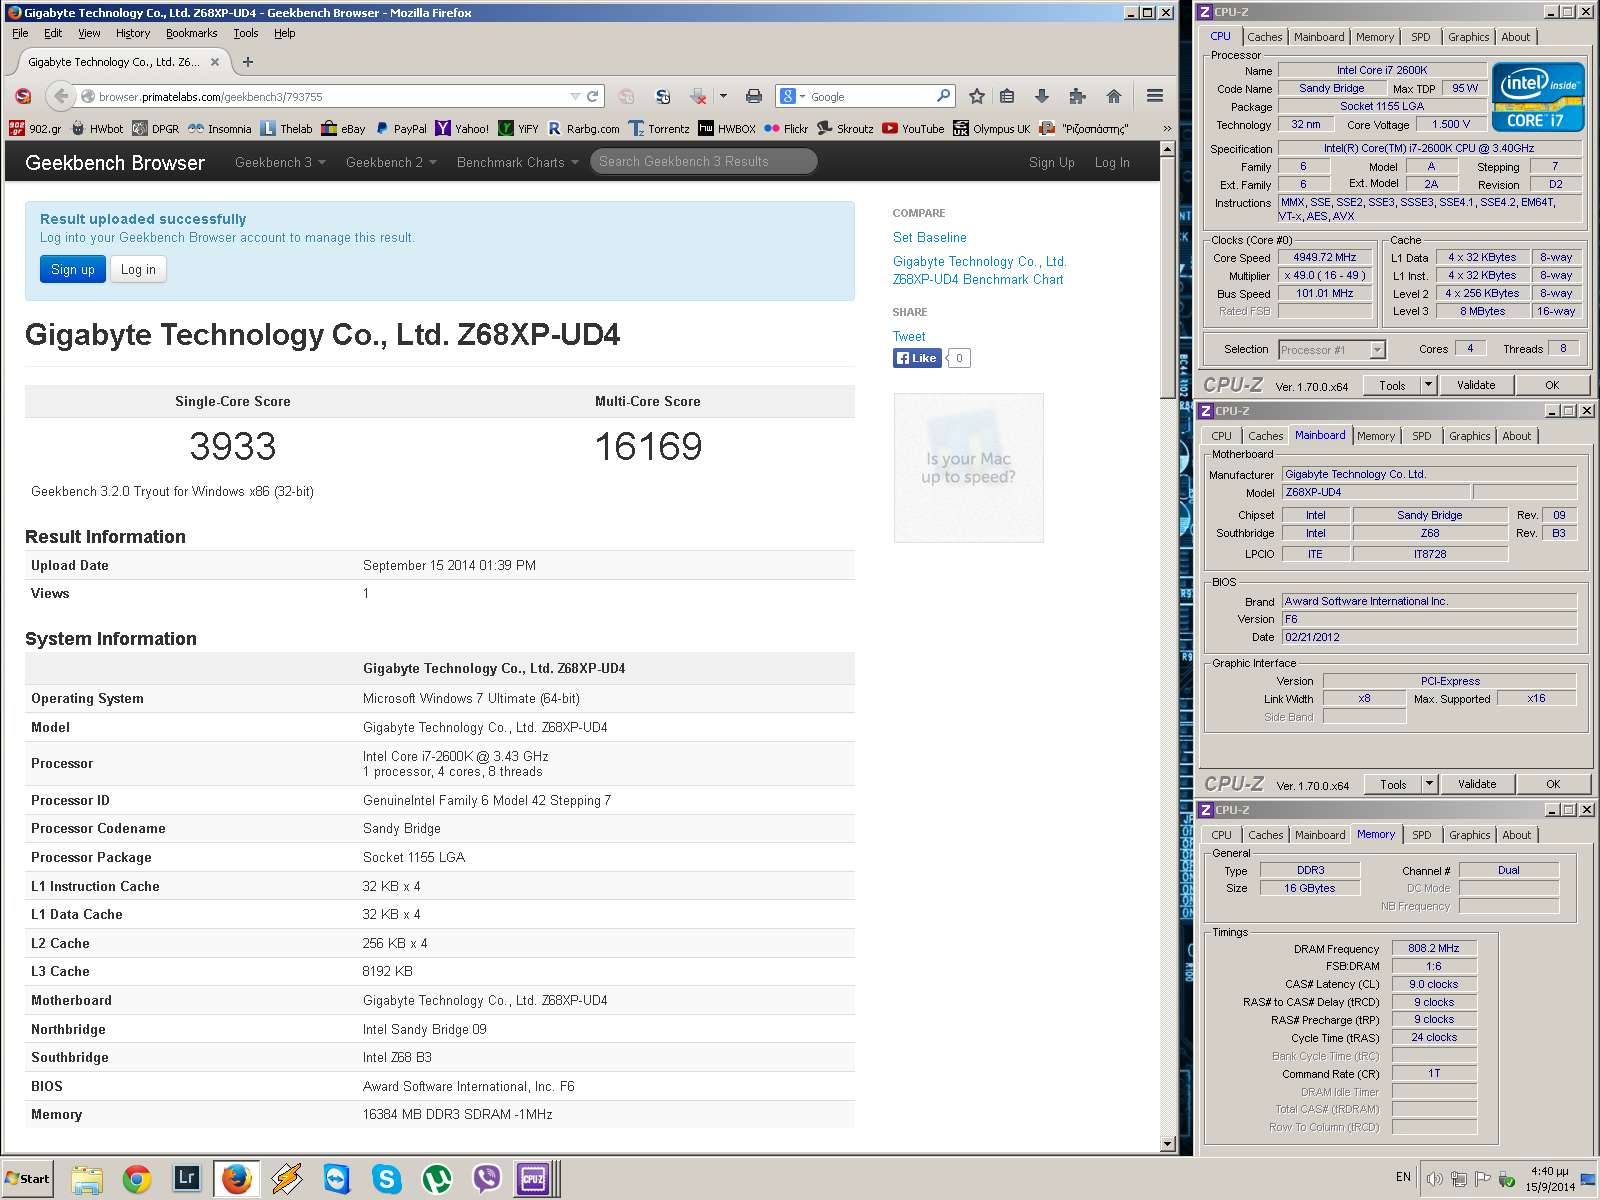The width and height of the screenshot is (1600, 1200).
Task: Click the print icon in Firefox toolbar
Action: pos(754,97)
